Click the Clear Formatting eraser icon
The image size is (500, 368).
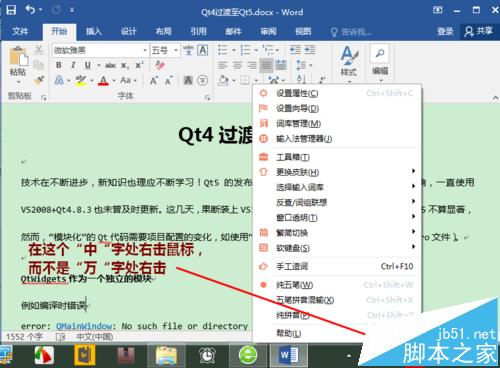(160, 65)
